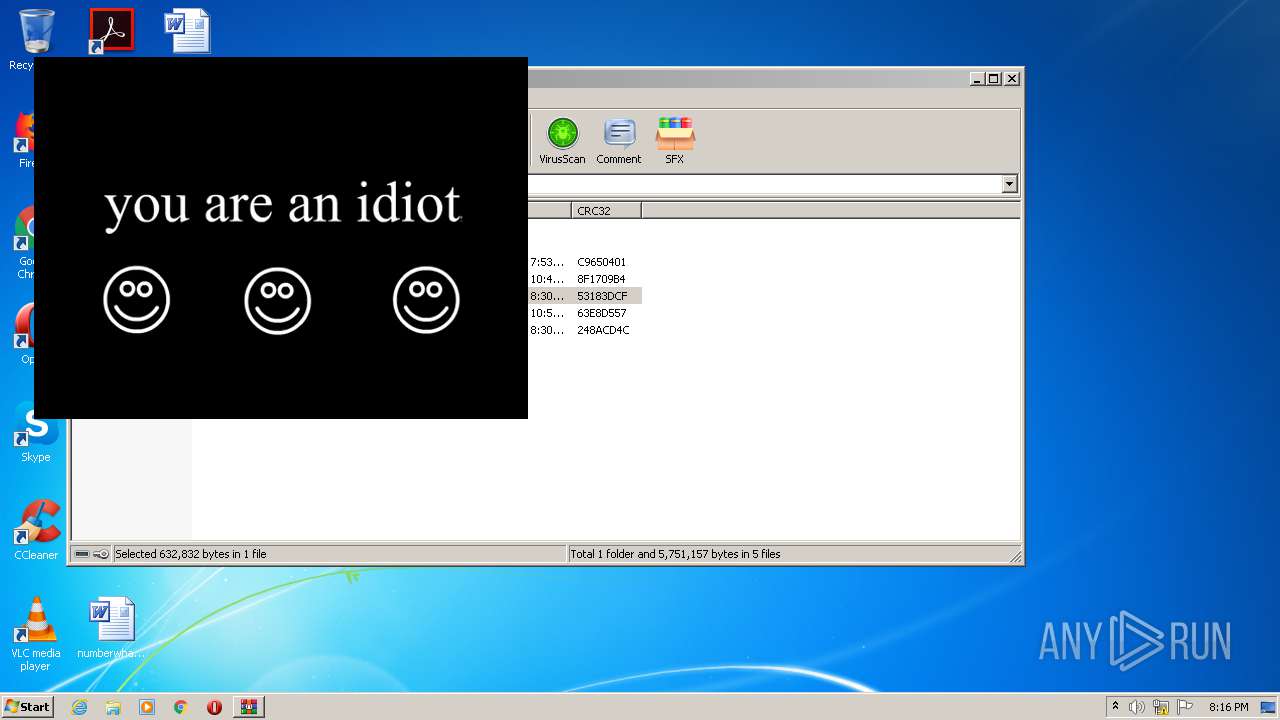Select numberwha... Word document
The height and width of the screenshot is (720, 1280).
click(x=111, y=628)
